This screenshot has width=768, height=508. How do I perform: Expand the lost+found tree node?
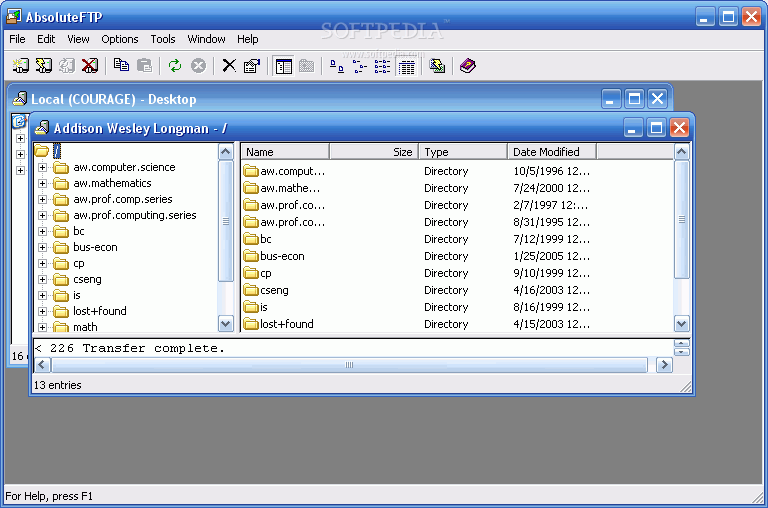pyautogui.click(x=43, y=312)
